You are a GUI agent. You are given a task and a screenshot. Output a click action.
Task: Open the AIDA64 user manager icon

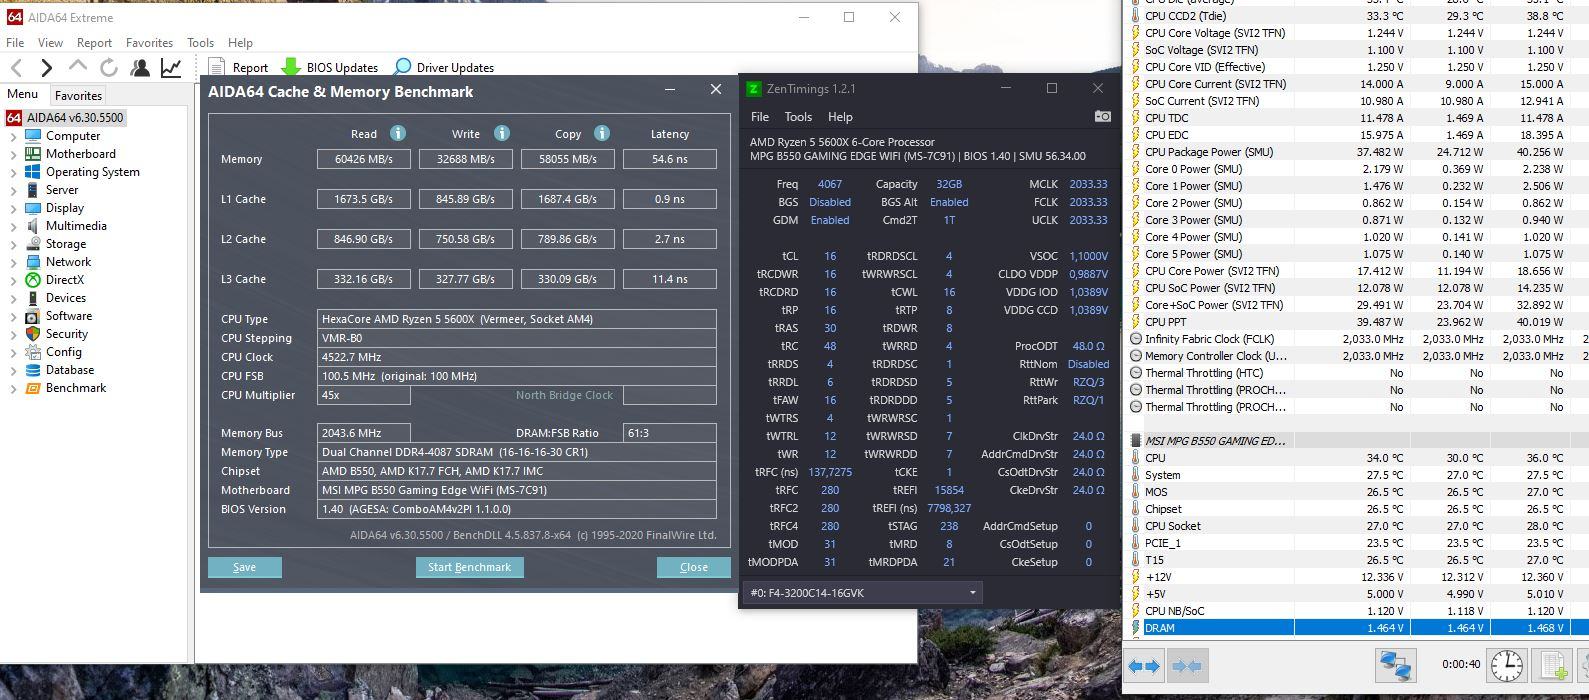(140, 68)
